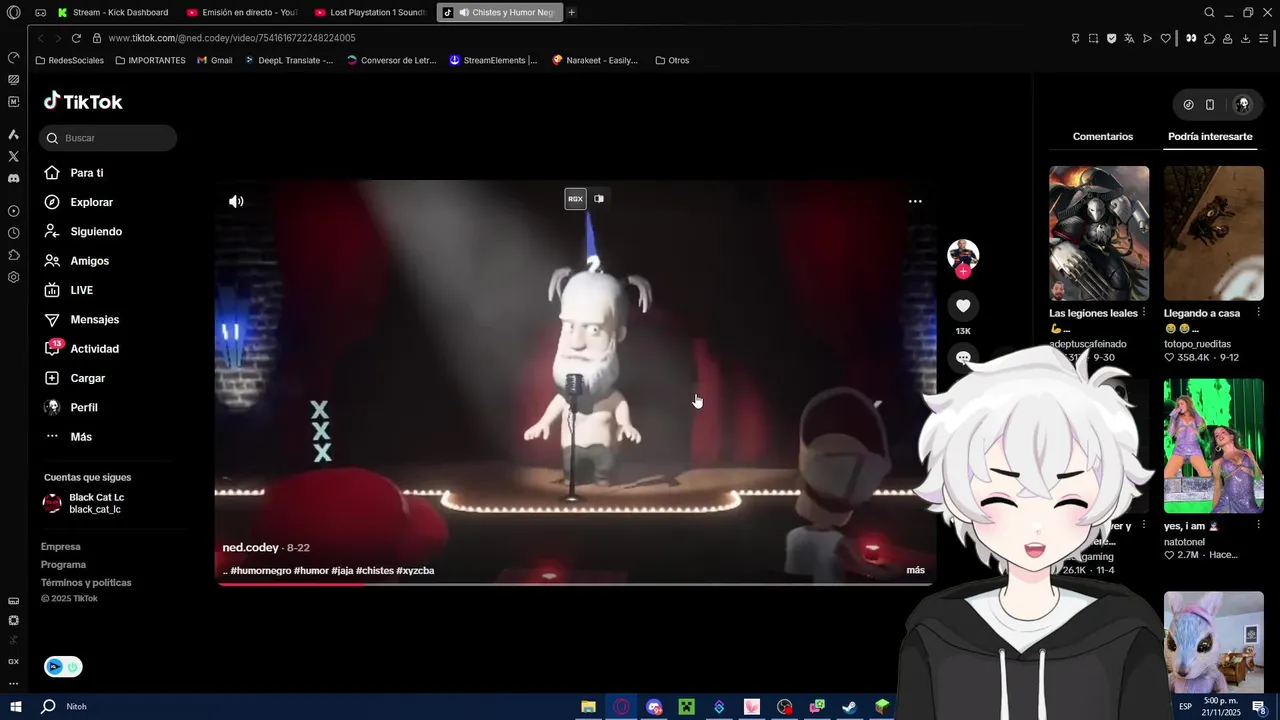Open the video comments bubble icon
Viewport: 1280px width, 720px height.
pos(963,357)
